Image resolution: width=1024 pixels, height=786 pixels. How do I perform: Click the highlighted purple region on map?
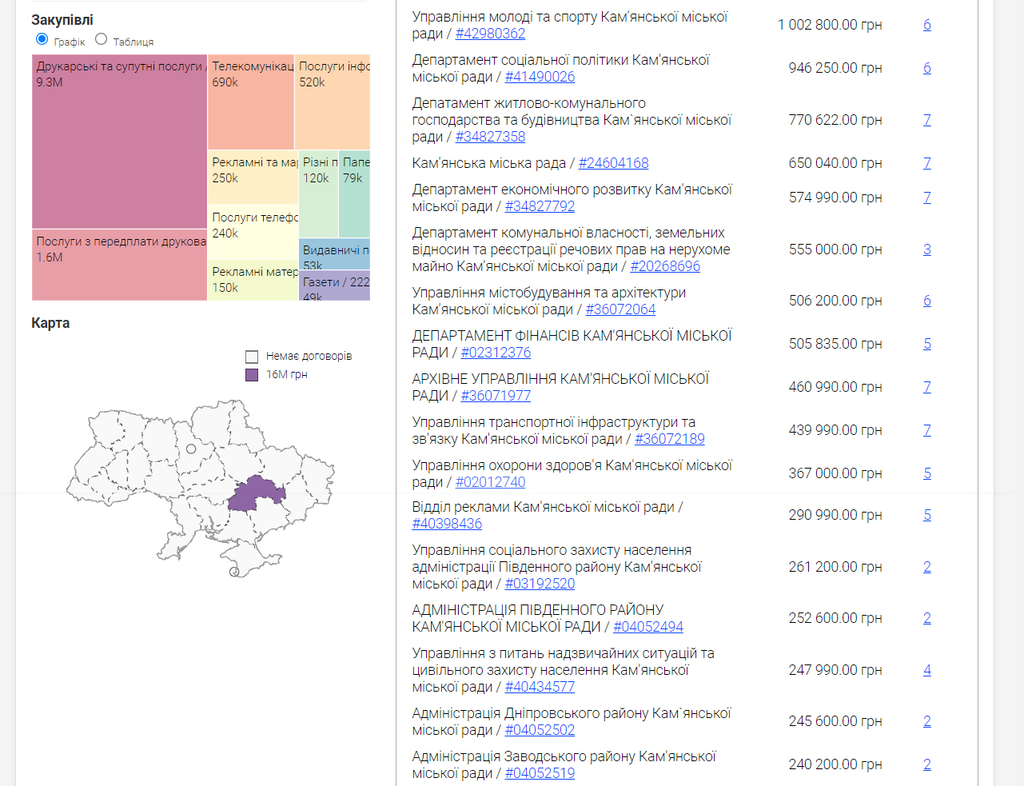point(256,494)
